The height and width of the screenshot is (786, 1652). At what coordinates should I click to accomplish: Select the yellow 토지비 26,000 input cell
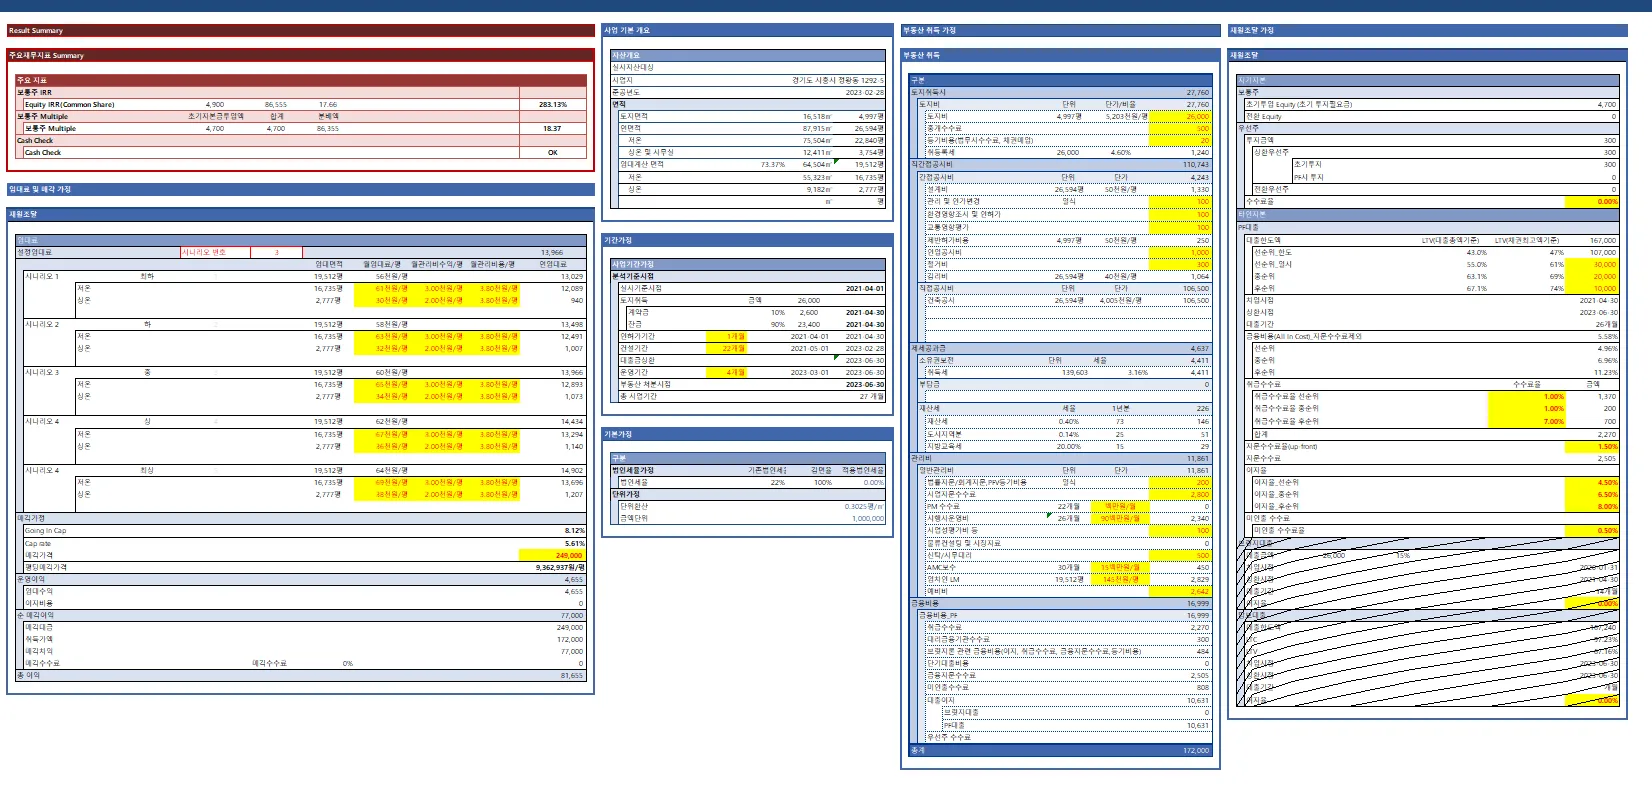[1180, 116]
